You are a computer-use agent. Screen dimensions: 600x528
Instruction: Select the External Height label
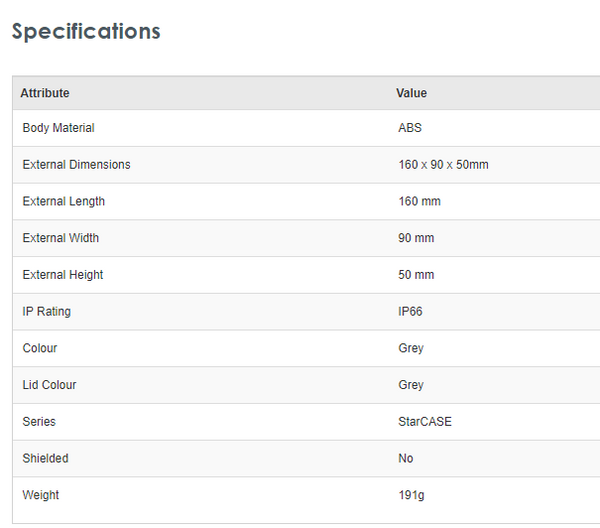62,275
